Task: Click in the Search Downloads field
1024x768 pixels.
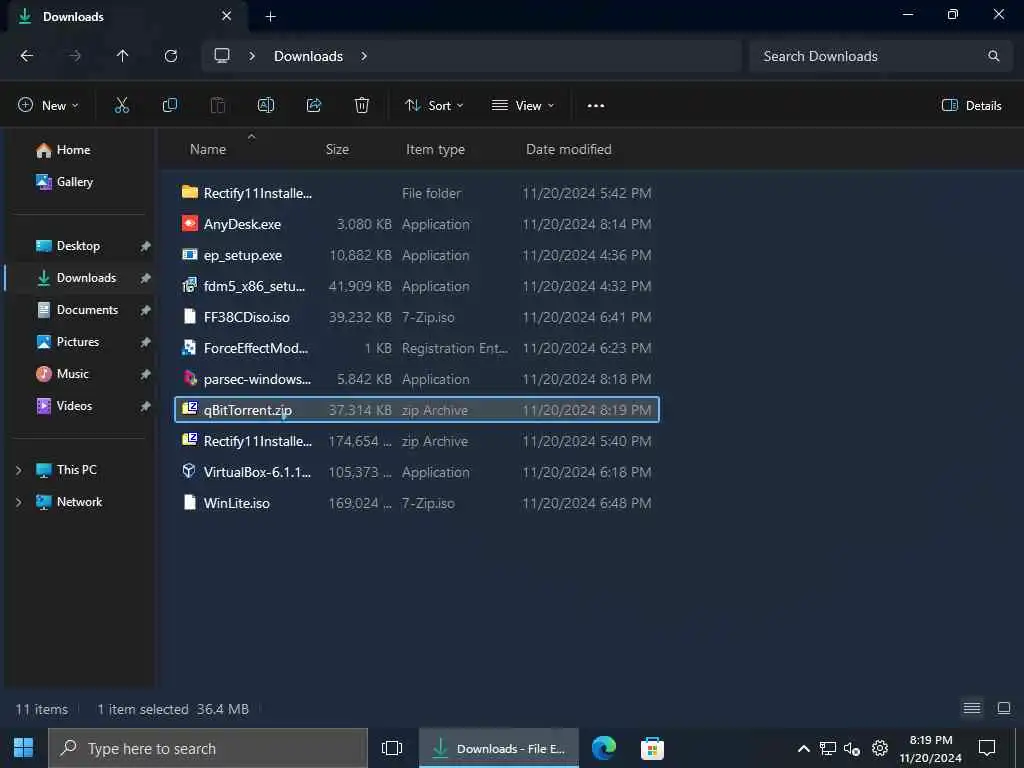Action: (x=882, y=56)
